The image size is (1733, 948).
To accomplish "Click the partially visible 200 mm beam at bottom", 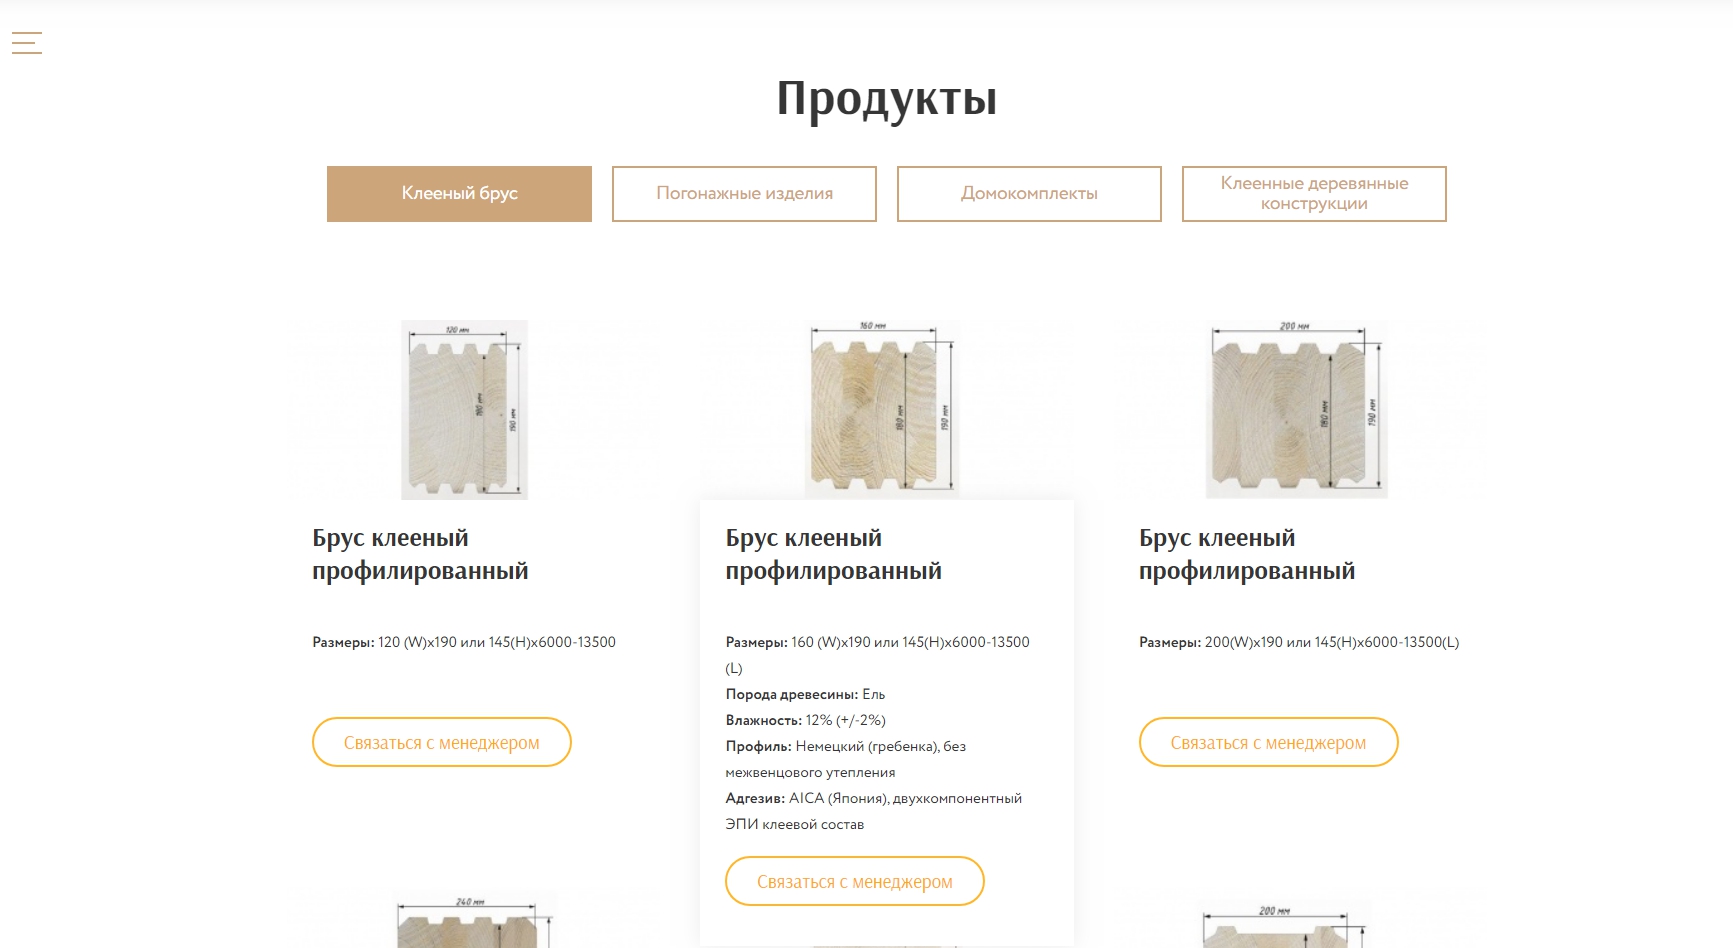I will 1283,926.
